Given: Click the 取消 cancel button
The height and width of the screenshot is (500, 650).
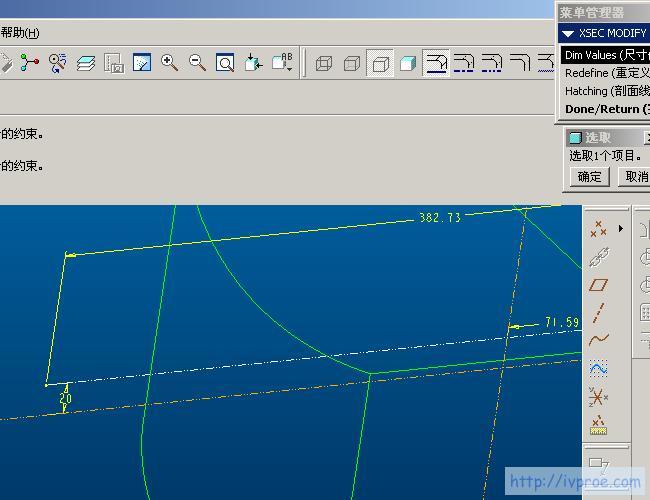Looking at the screenshot, I should [636, 177].
